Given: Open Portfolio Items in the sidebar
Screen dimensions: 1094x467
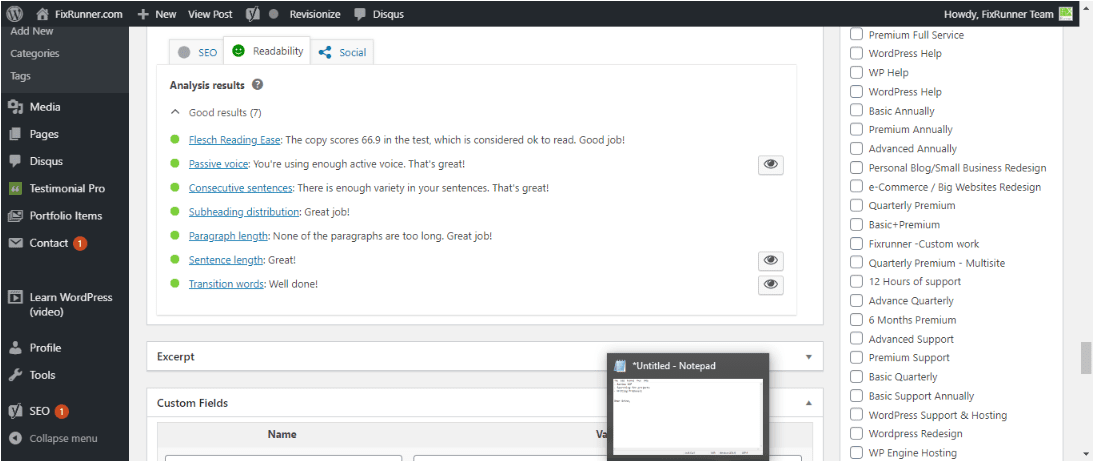Looking at the screenshot, I should point(66,216).
